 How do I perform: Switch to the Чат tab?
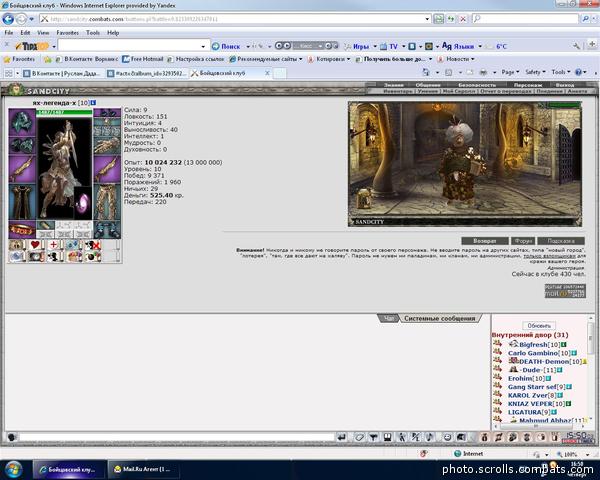click(388, 318)
